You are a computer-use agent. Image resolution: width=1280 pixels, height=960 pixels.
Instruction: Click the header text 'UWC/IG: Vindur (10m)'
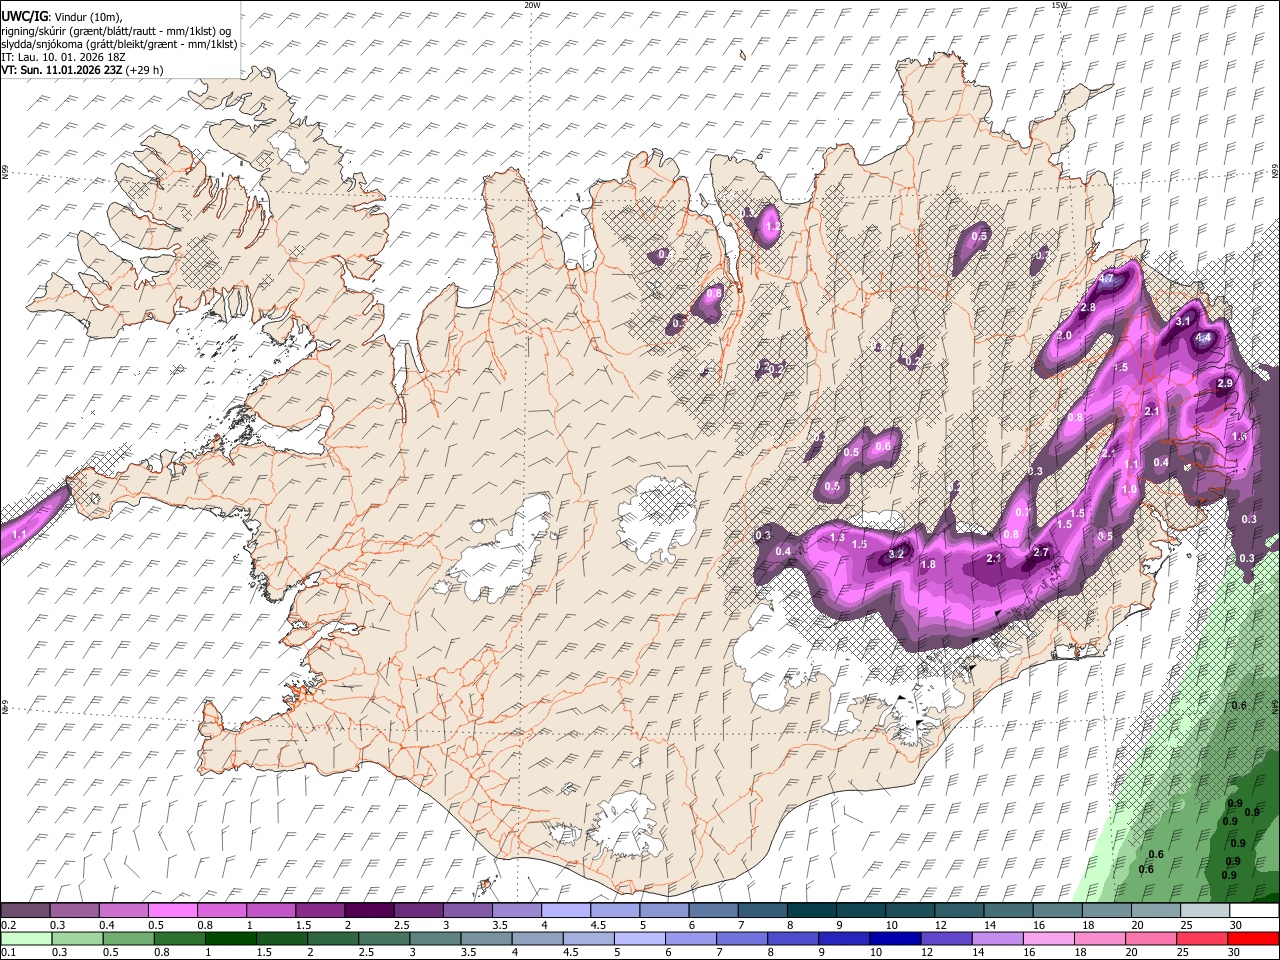point(61,16)
